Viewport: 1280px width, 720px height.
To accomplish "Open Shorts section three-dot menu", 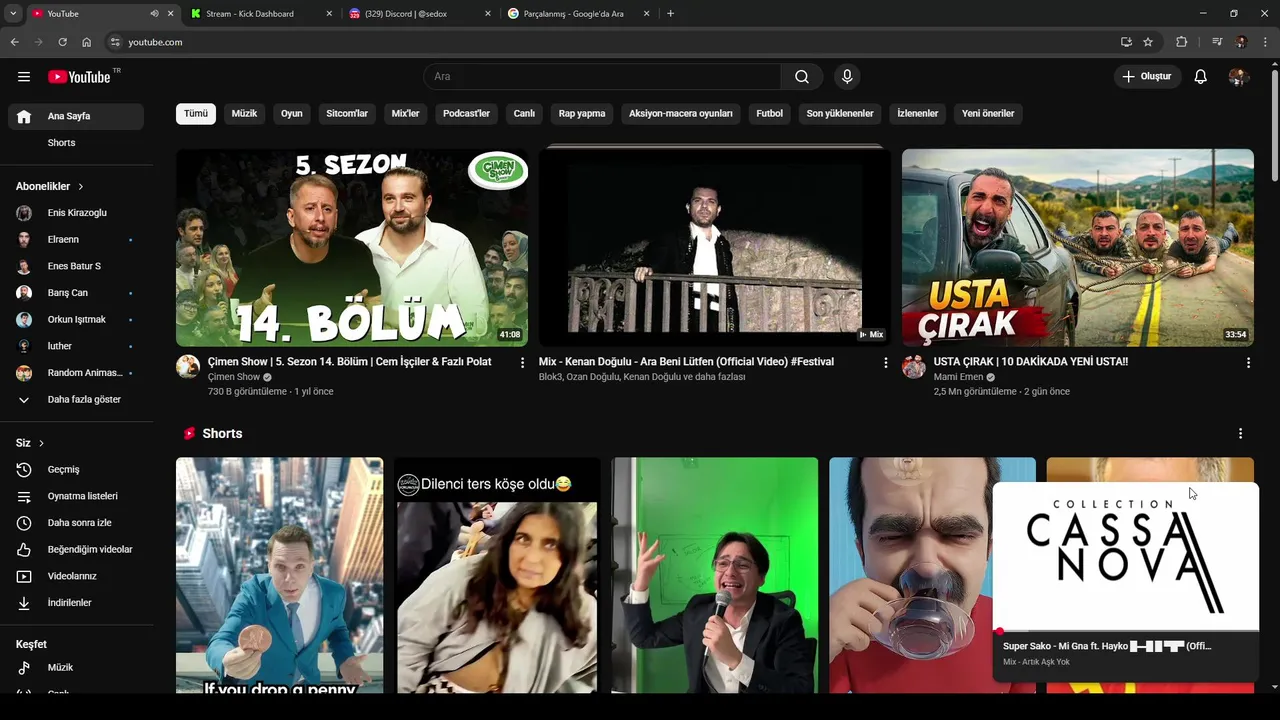I will click(x=1240, y=434).
